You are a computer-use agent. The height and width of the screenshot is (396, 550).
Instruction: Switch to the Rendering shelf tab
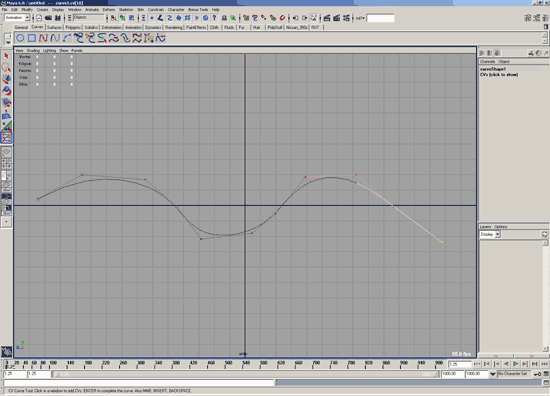(x=174, y=27)
